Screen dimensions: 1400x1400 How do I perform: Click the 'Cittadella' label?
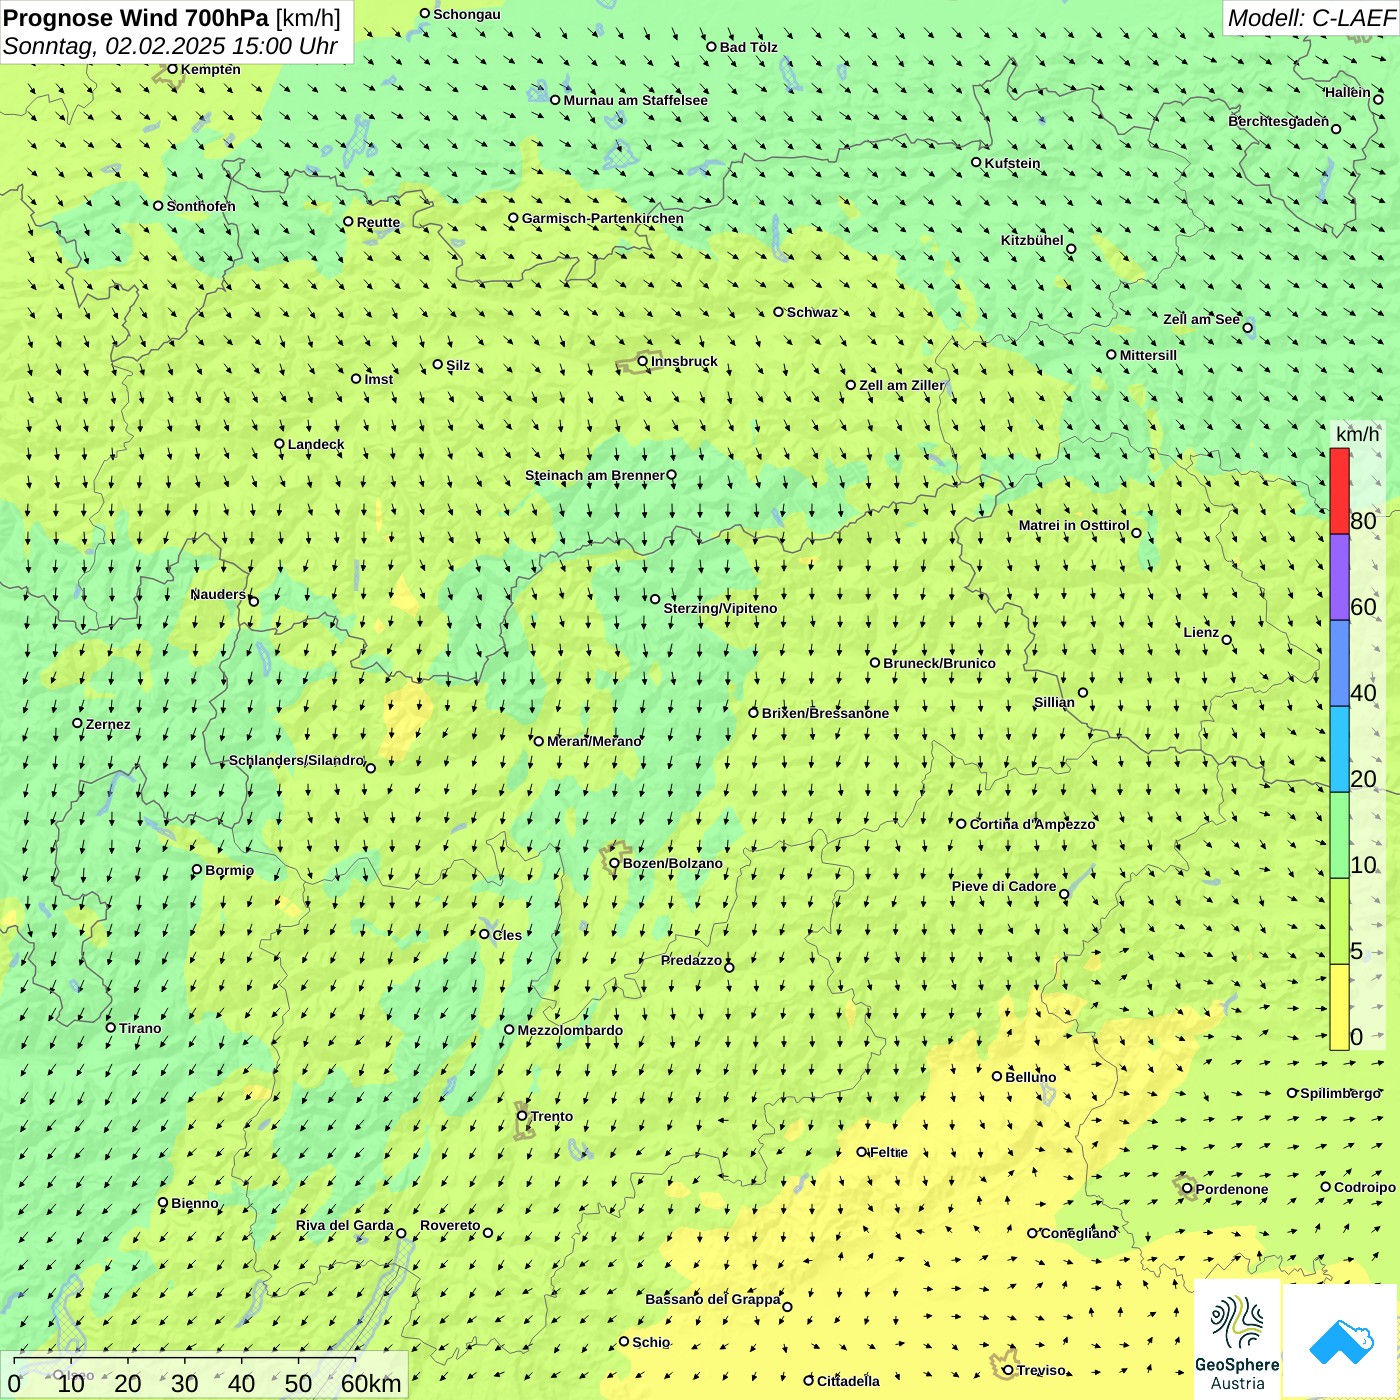coord(848,1381)
